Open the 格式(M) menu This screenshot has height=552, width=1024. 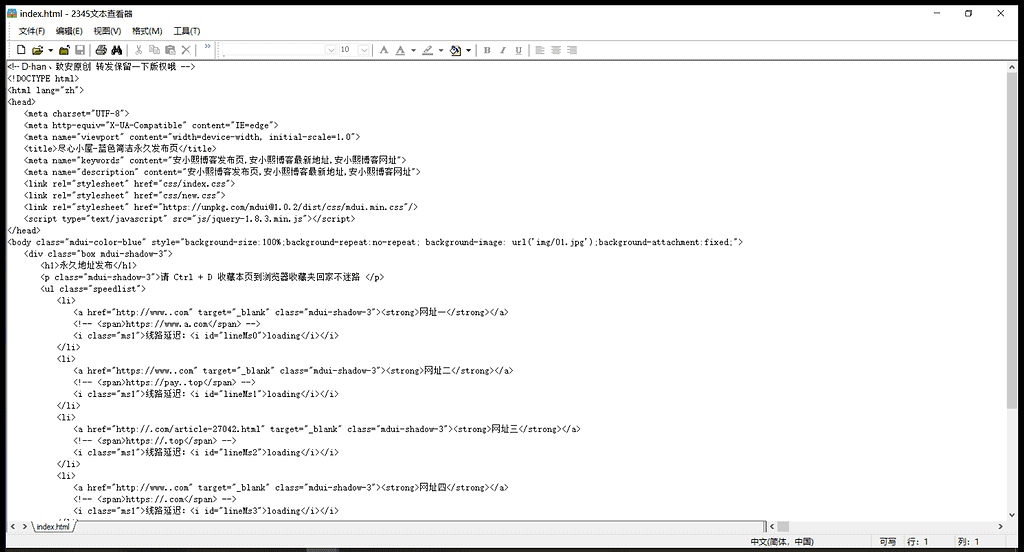tap(147, 31)
